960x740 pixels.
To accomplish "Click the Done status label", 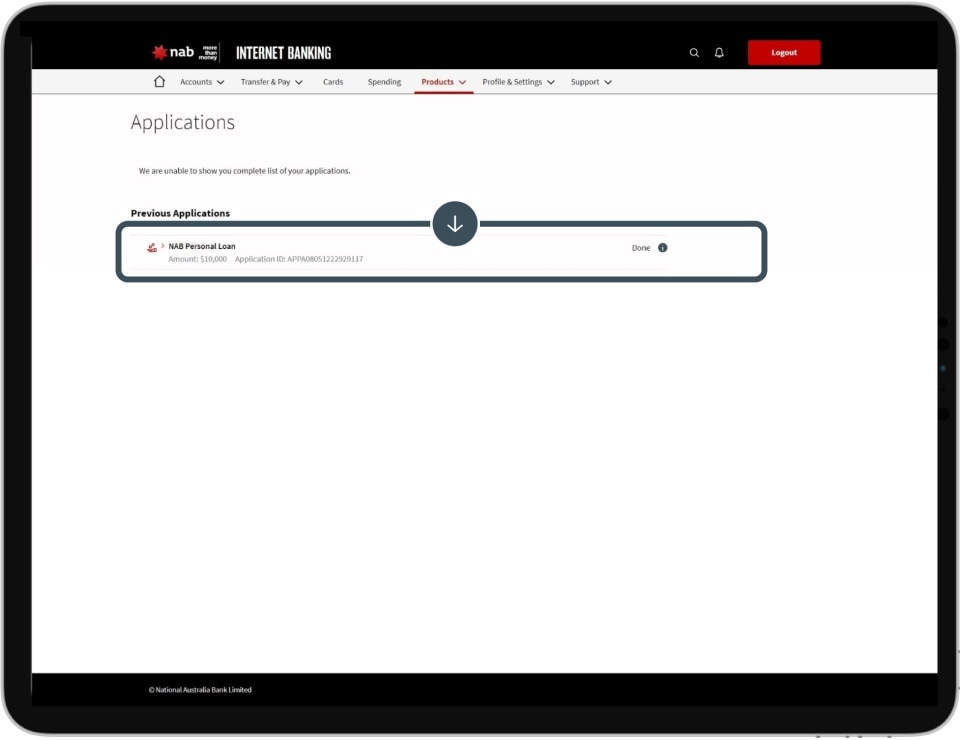I will pyautogui.click(x=641, y=248).
